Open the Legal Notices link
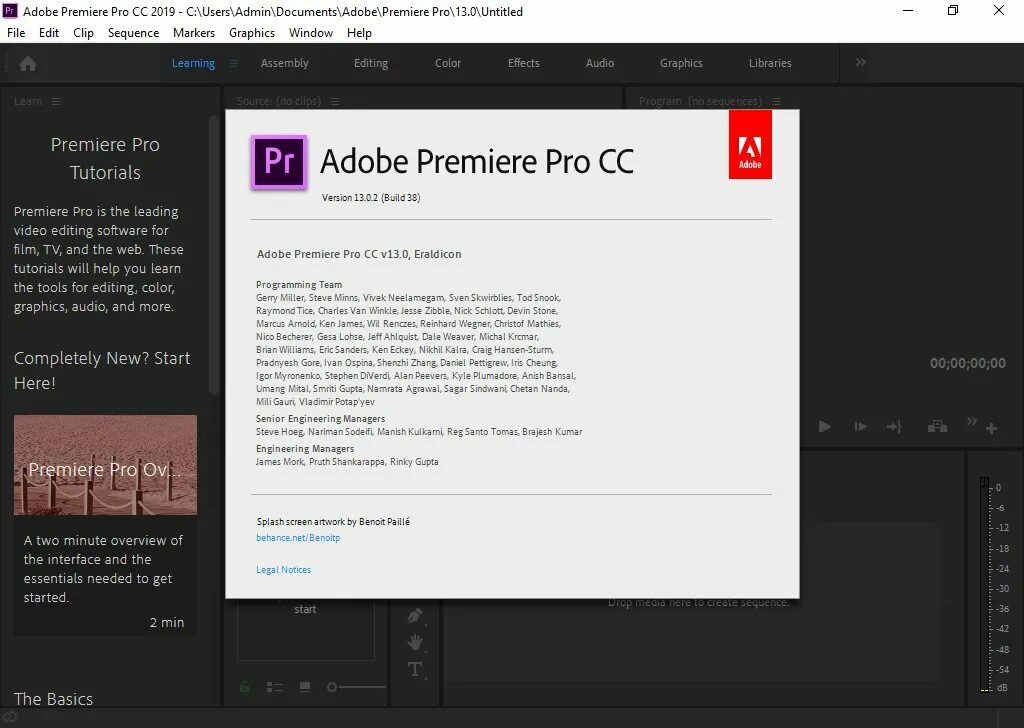 tap(283, 570)
